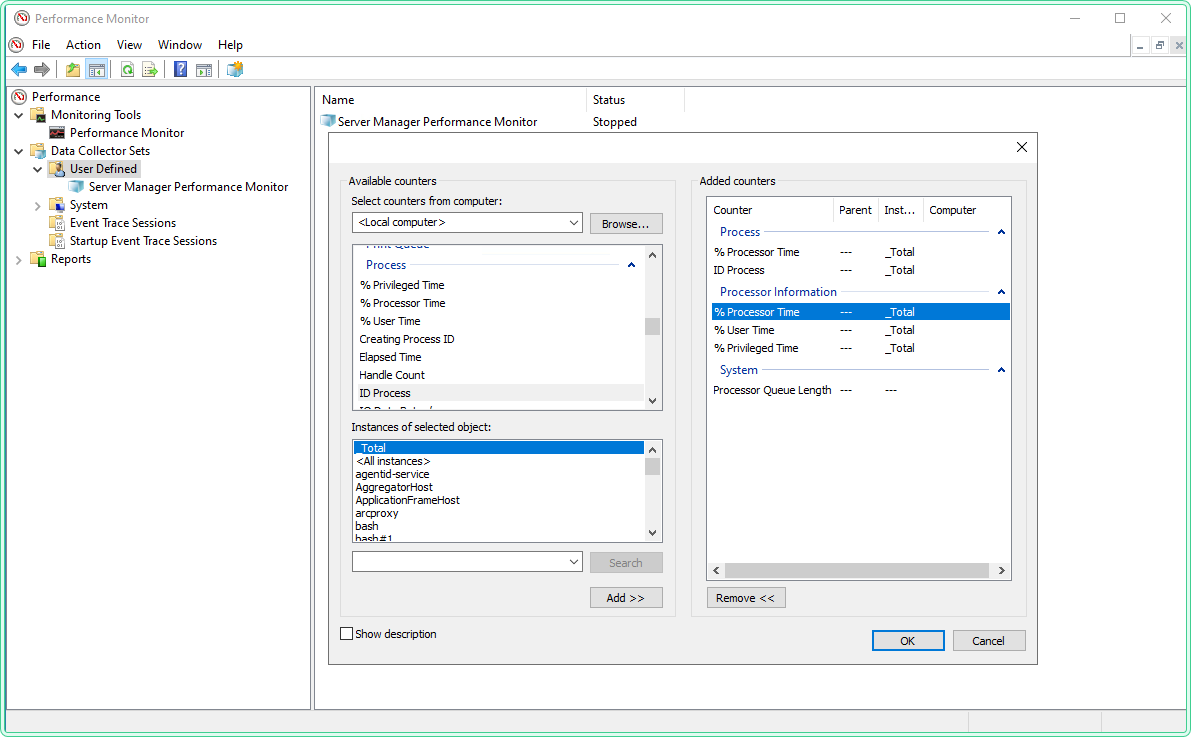This screenshot has width=1191, height=737.
Task: Collapse the Data Collector Sets tree node
Action: [x=19, y=151]
